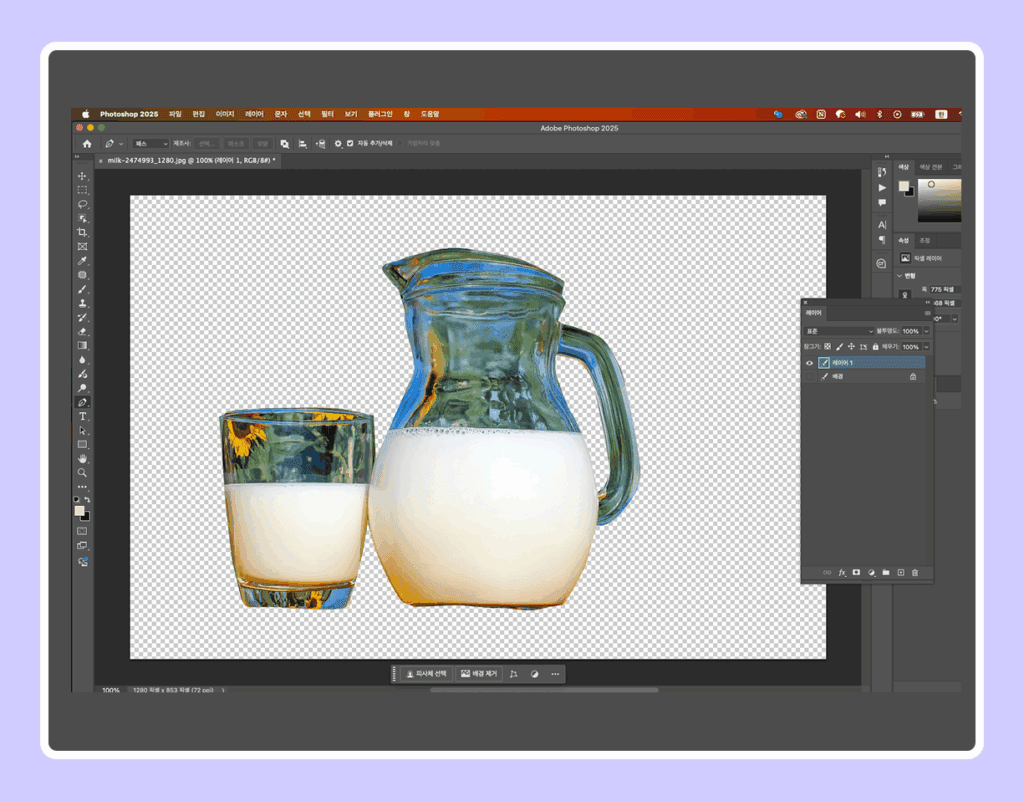Screen dimensions: 1024x801
Task: Open the 불투명도 opacity dropdown arrow
Action: coord(926,331)
